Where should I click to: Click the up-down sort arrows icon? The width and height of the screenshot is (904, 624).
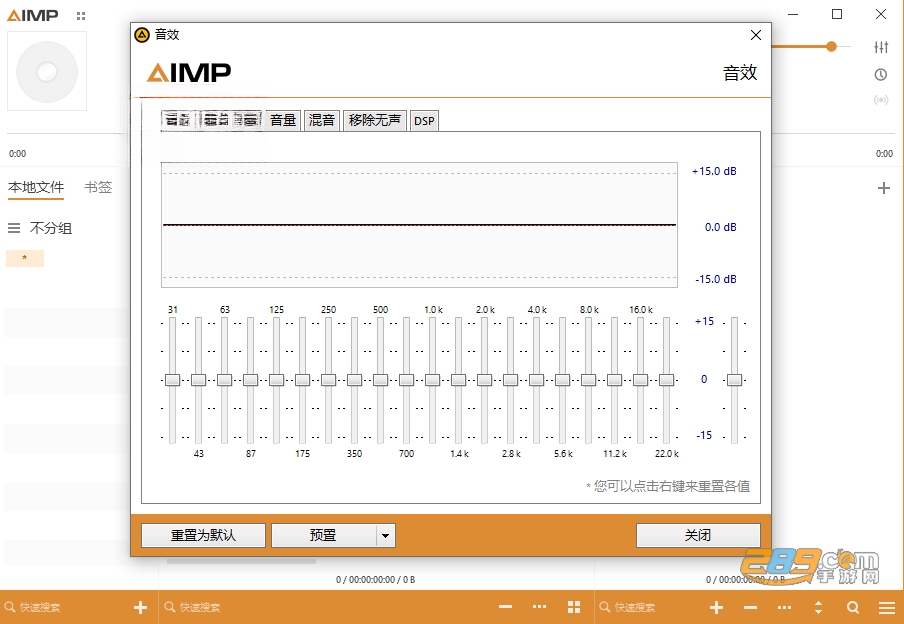pos(818,607)
